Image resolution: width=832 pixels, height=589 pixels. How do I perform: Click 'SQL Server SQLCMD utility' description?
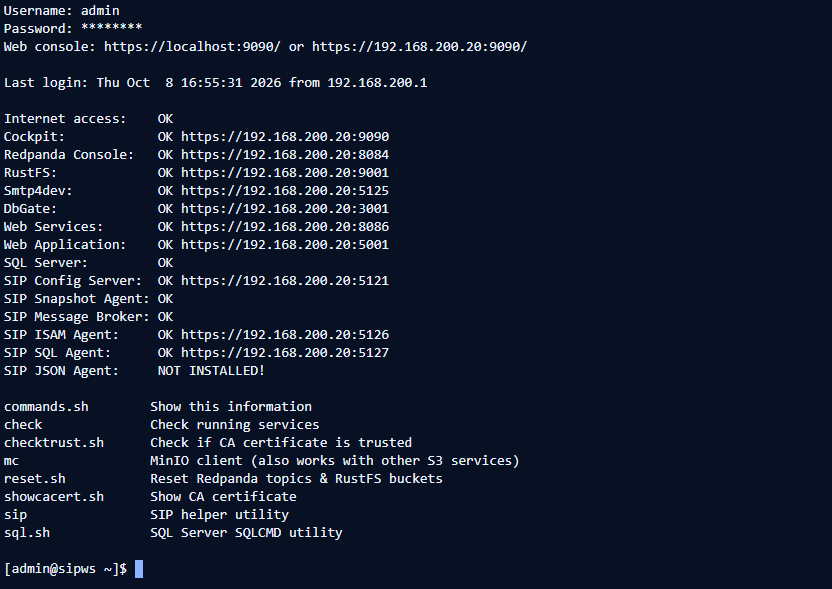246,533
